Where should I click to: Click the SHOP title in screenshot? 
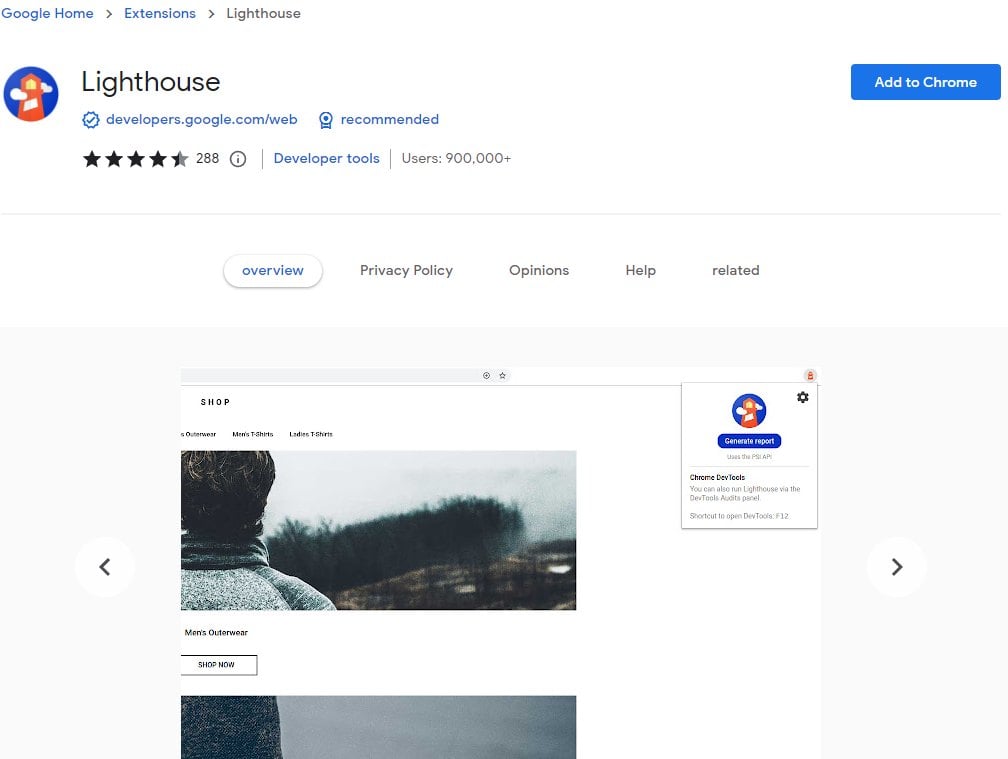(215, 402)
